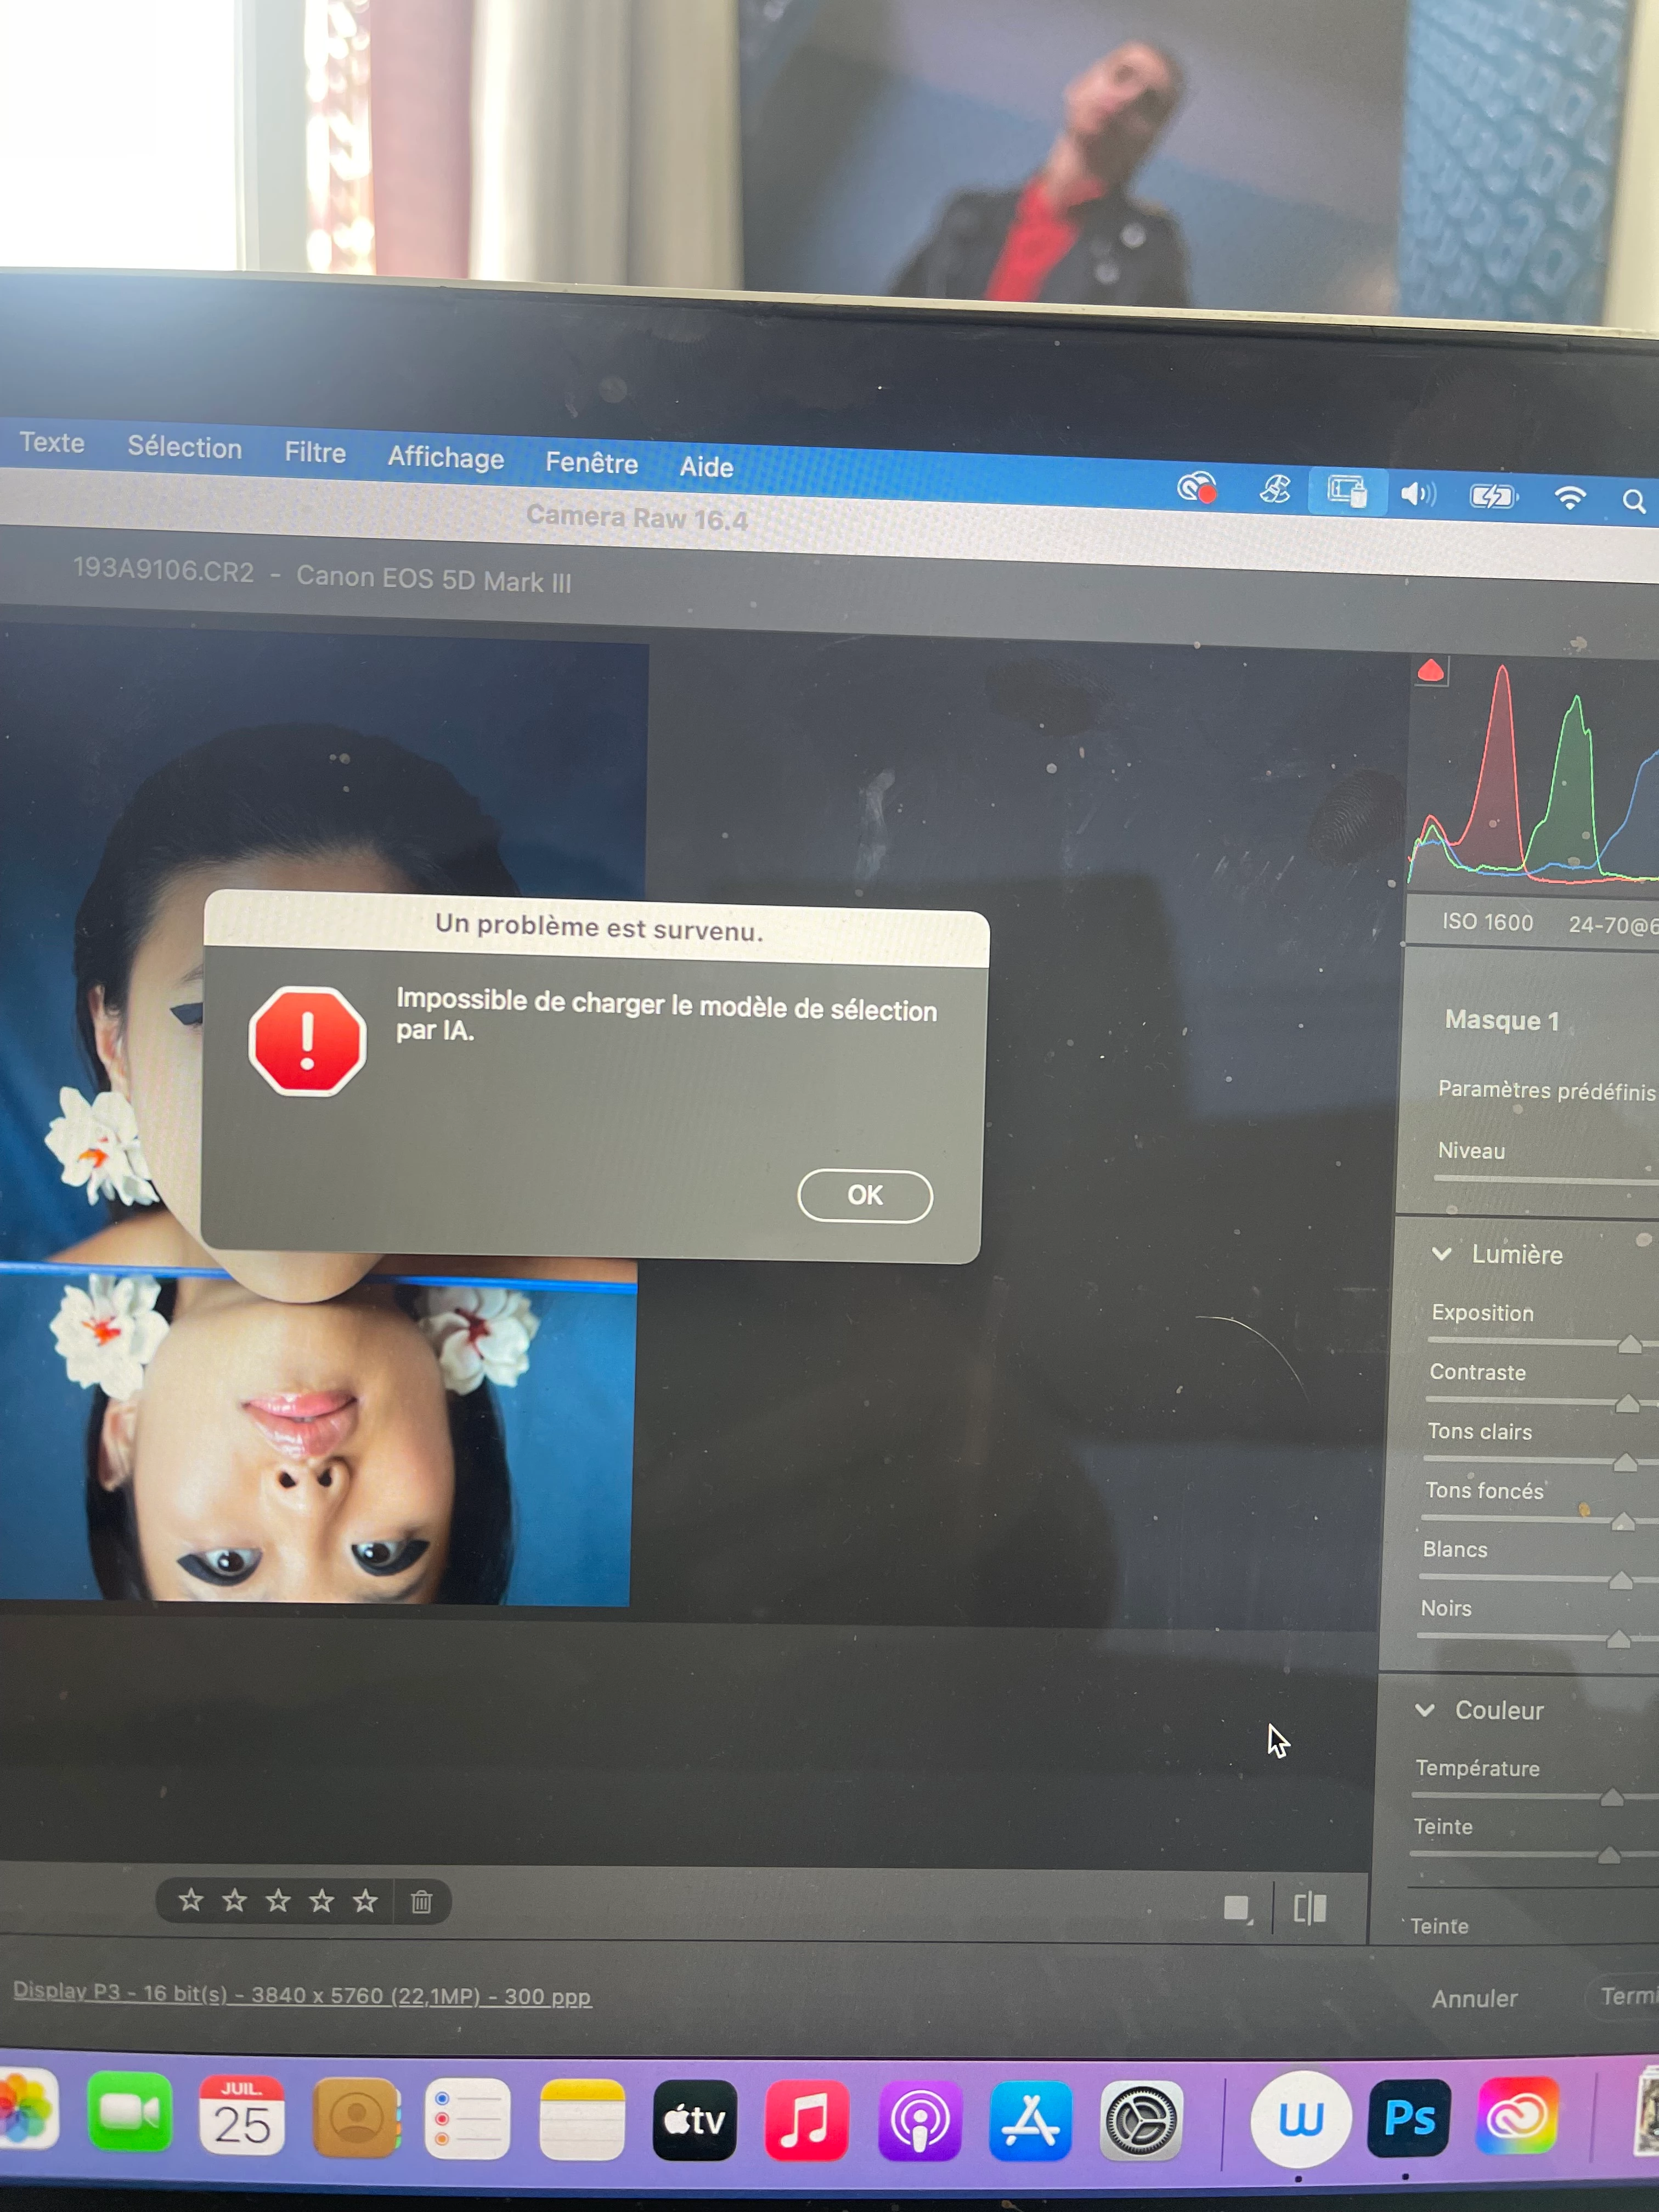Viewport: 1659px width, 2212px height.
Task: Set rating to first star
Action: tap(190, 1899)
